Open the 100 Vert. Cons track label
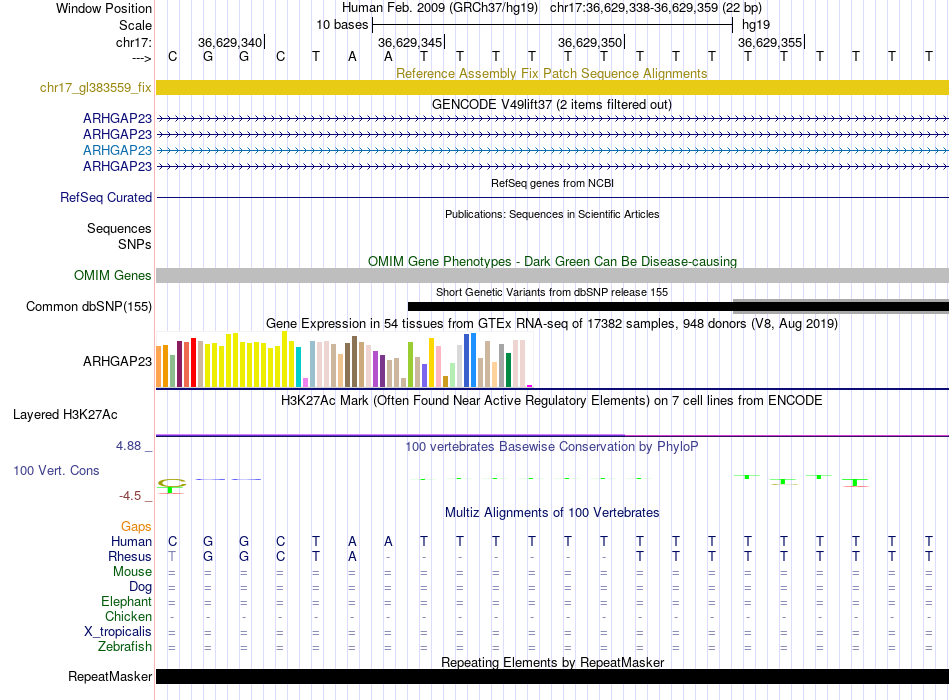 tap(58, 470)
